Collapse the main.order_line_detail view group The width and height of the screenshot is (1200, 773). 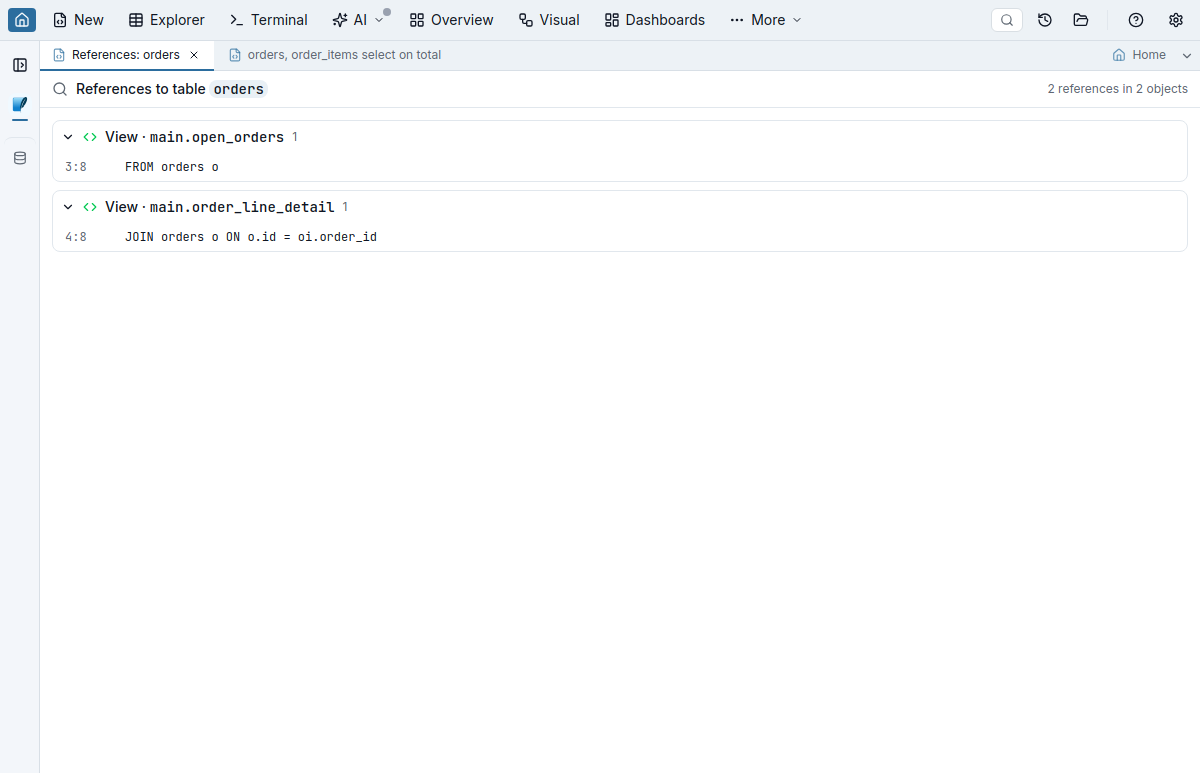pos(68,207)
